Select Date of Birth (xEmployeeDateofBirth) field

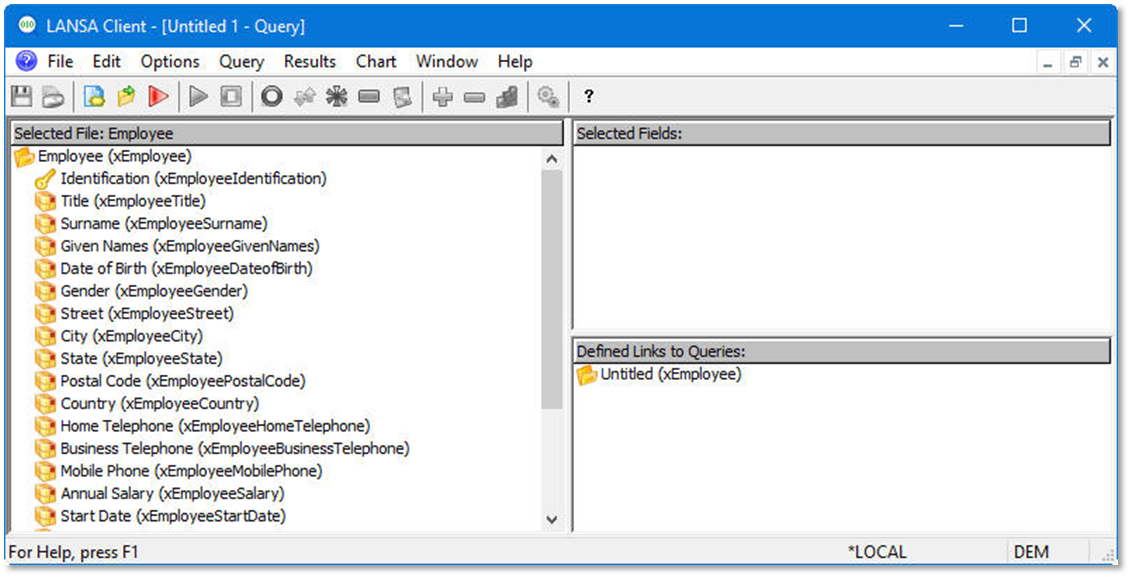tap(186, 269)
